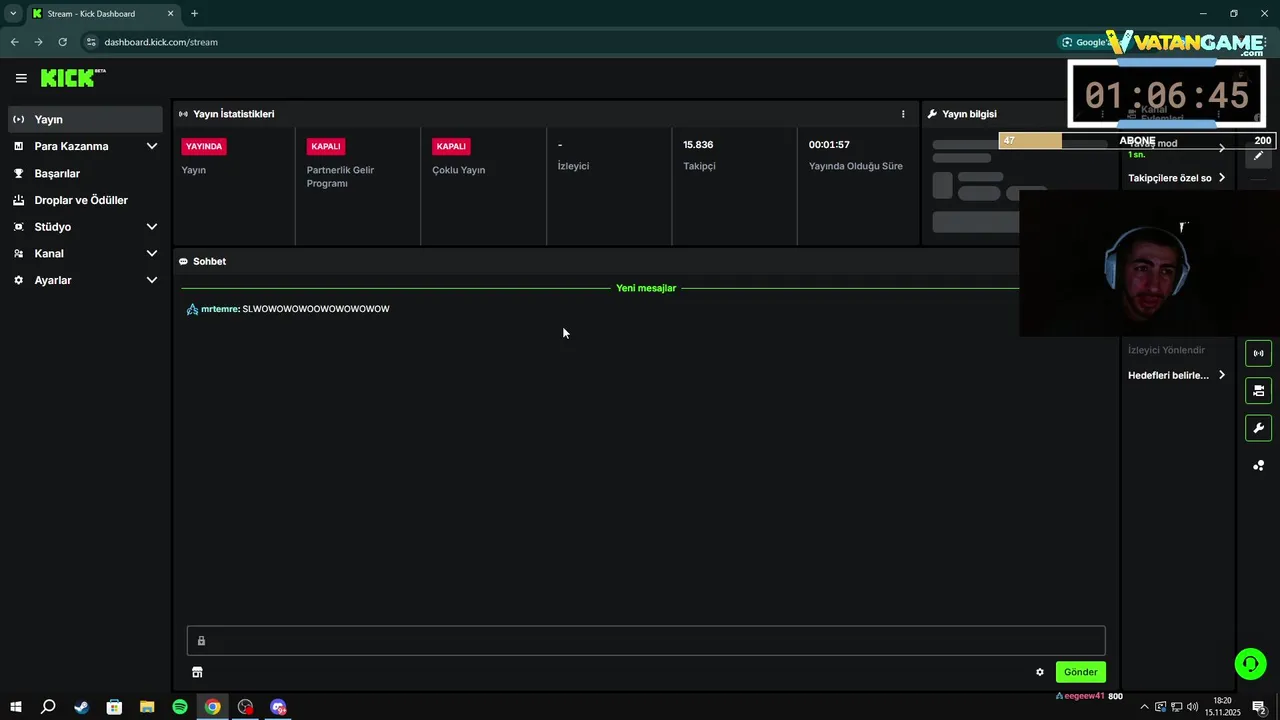Click the chat message input field
This screenshot has height=720, width=1280.
click(x=646, y=641)
